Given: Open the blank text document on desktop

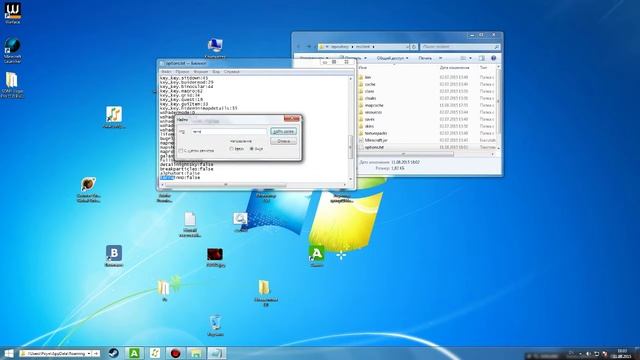Looking at the screenshot, I should (190, 224).
